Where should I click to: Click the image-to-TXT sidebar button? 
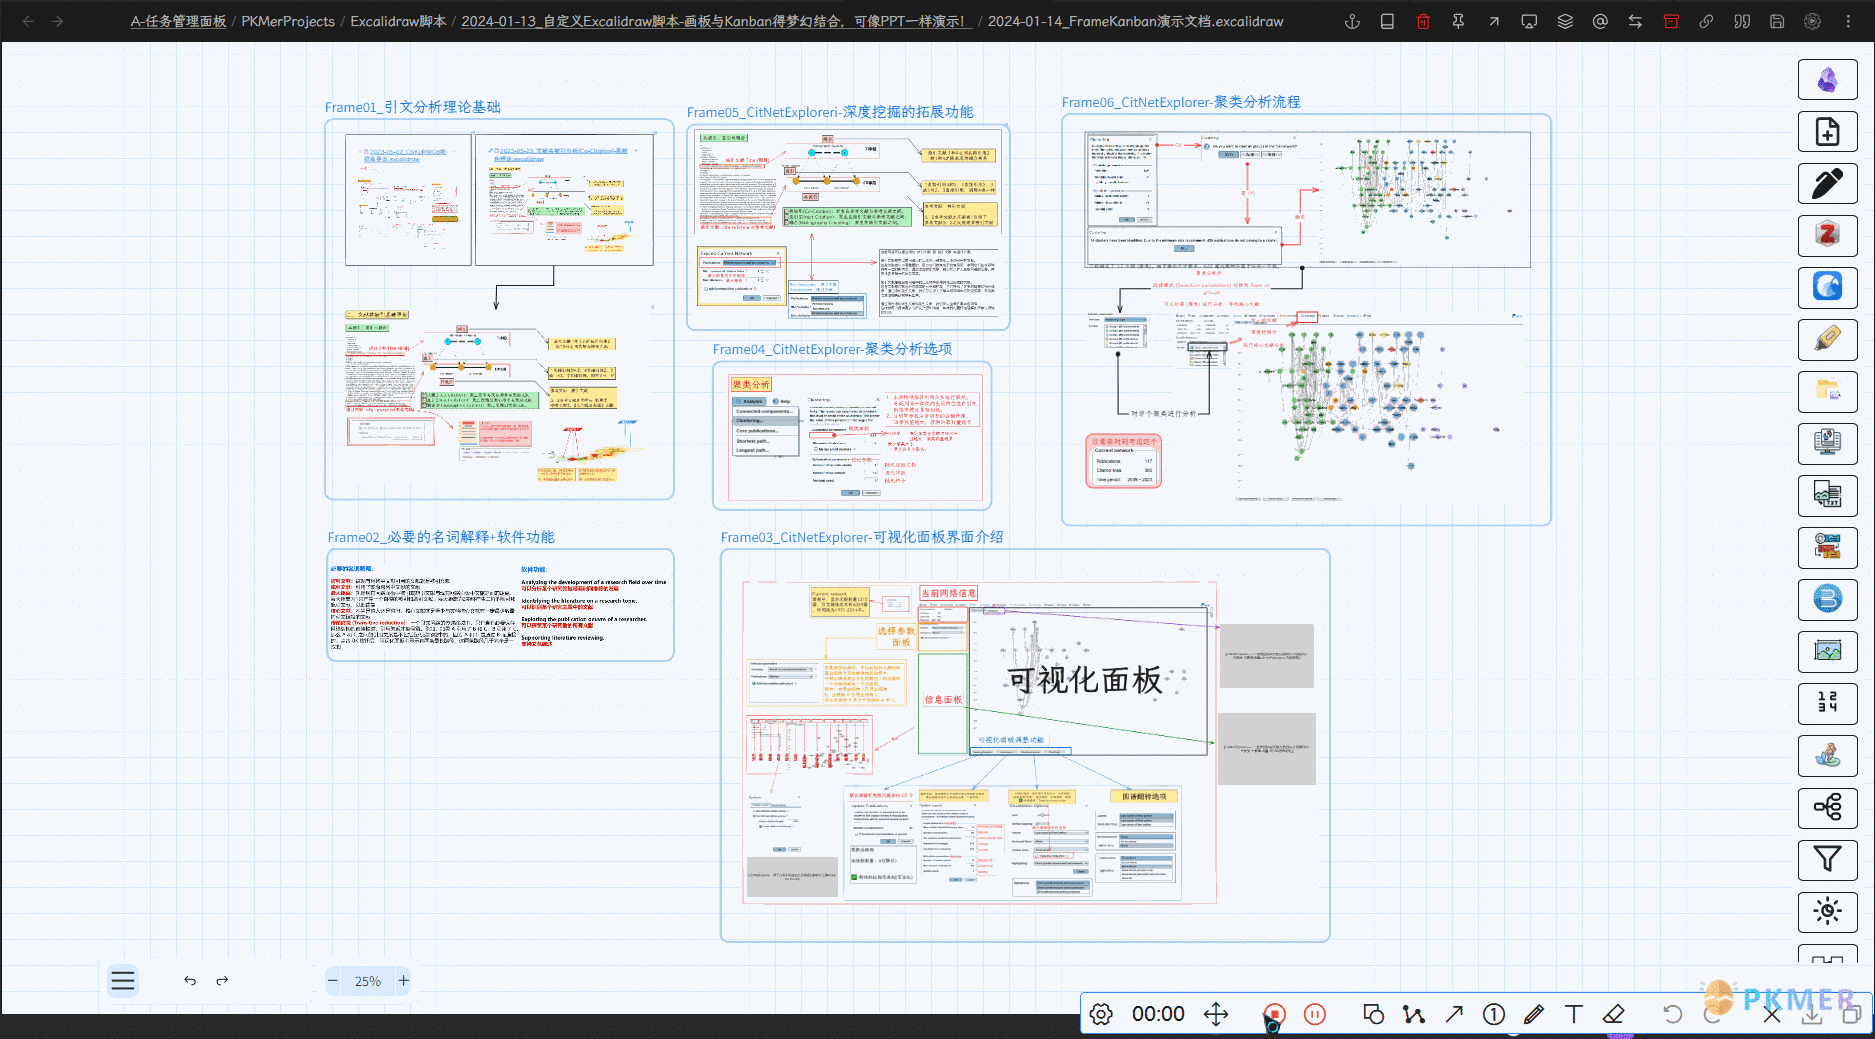(1828, 496)
